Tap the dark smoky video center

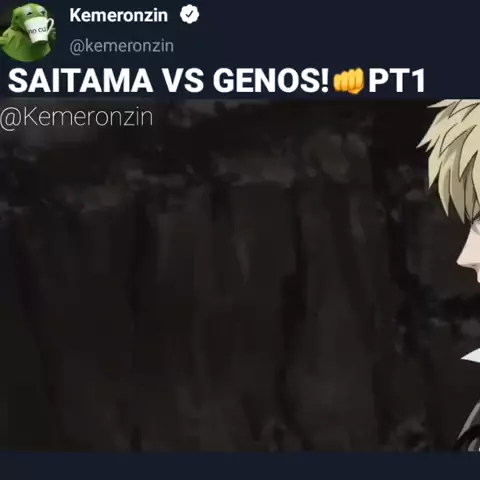213,277
